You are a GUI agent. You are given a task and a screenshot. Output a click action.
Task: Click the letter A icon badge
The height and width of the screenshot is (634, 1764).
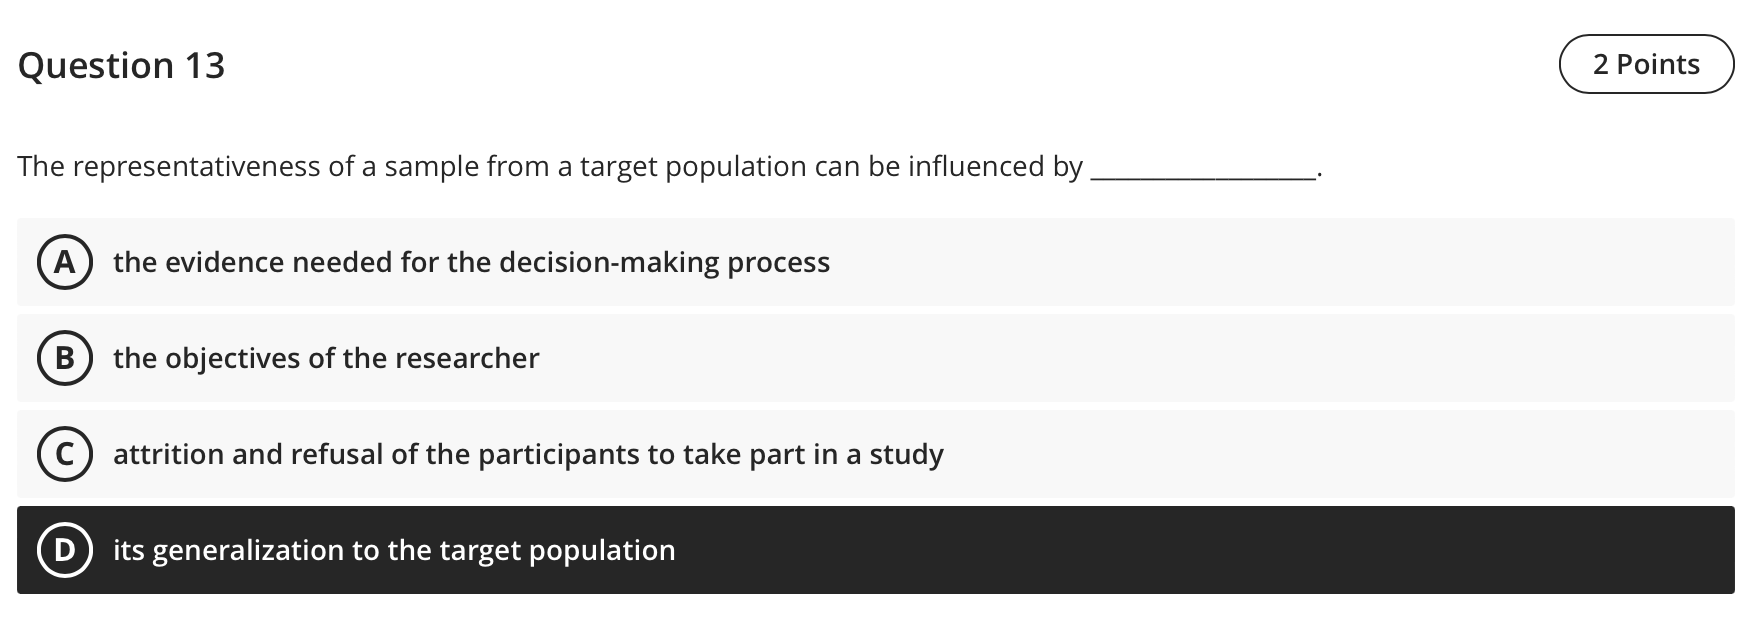64,263
